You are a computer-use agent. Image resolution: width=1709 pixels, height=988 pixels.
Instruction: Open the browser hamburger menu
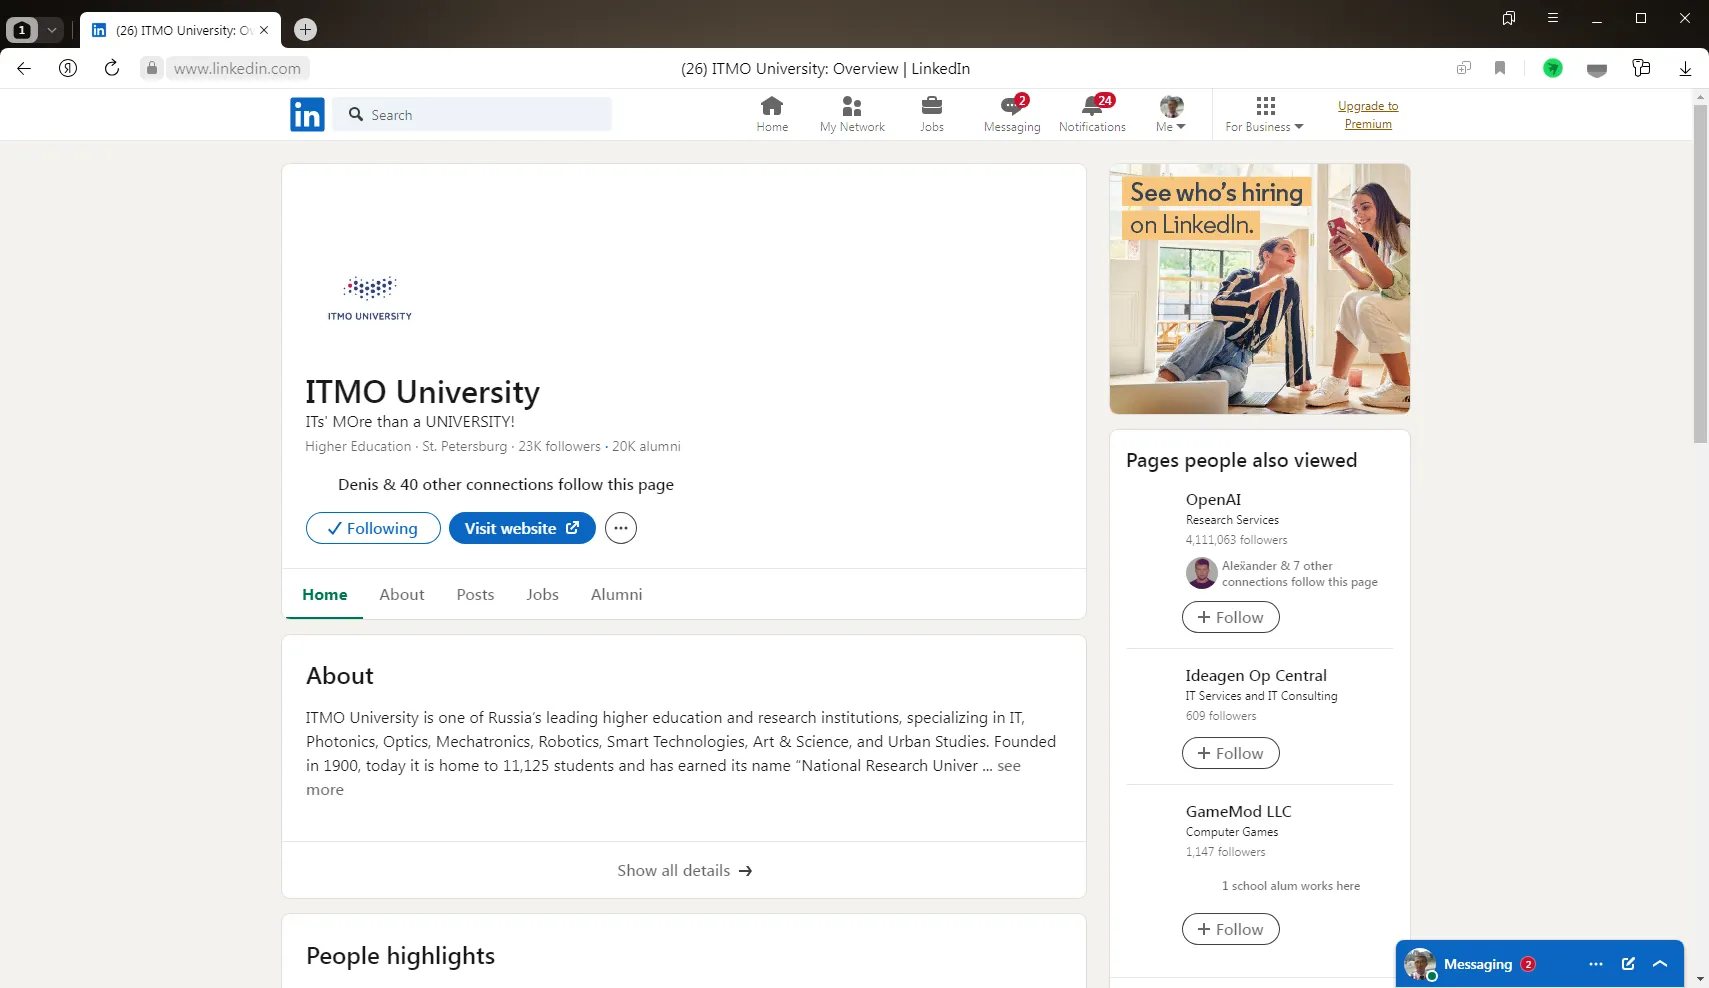pos(1553,18)
